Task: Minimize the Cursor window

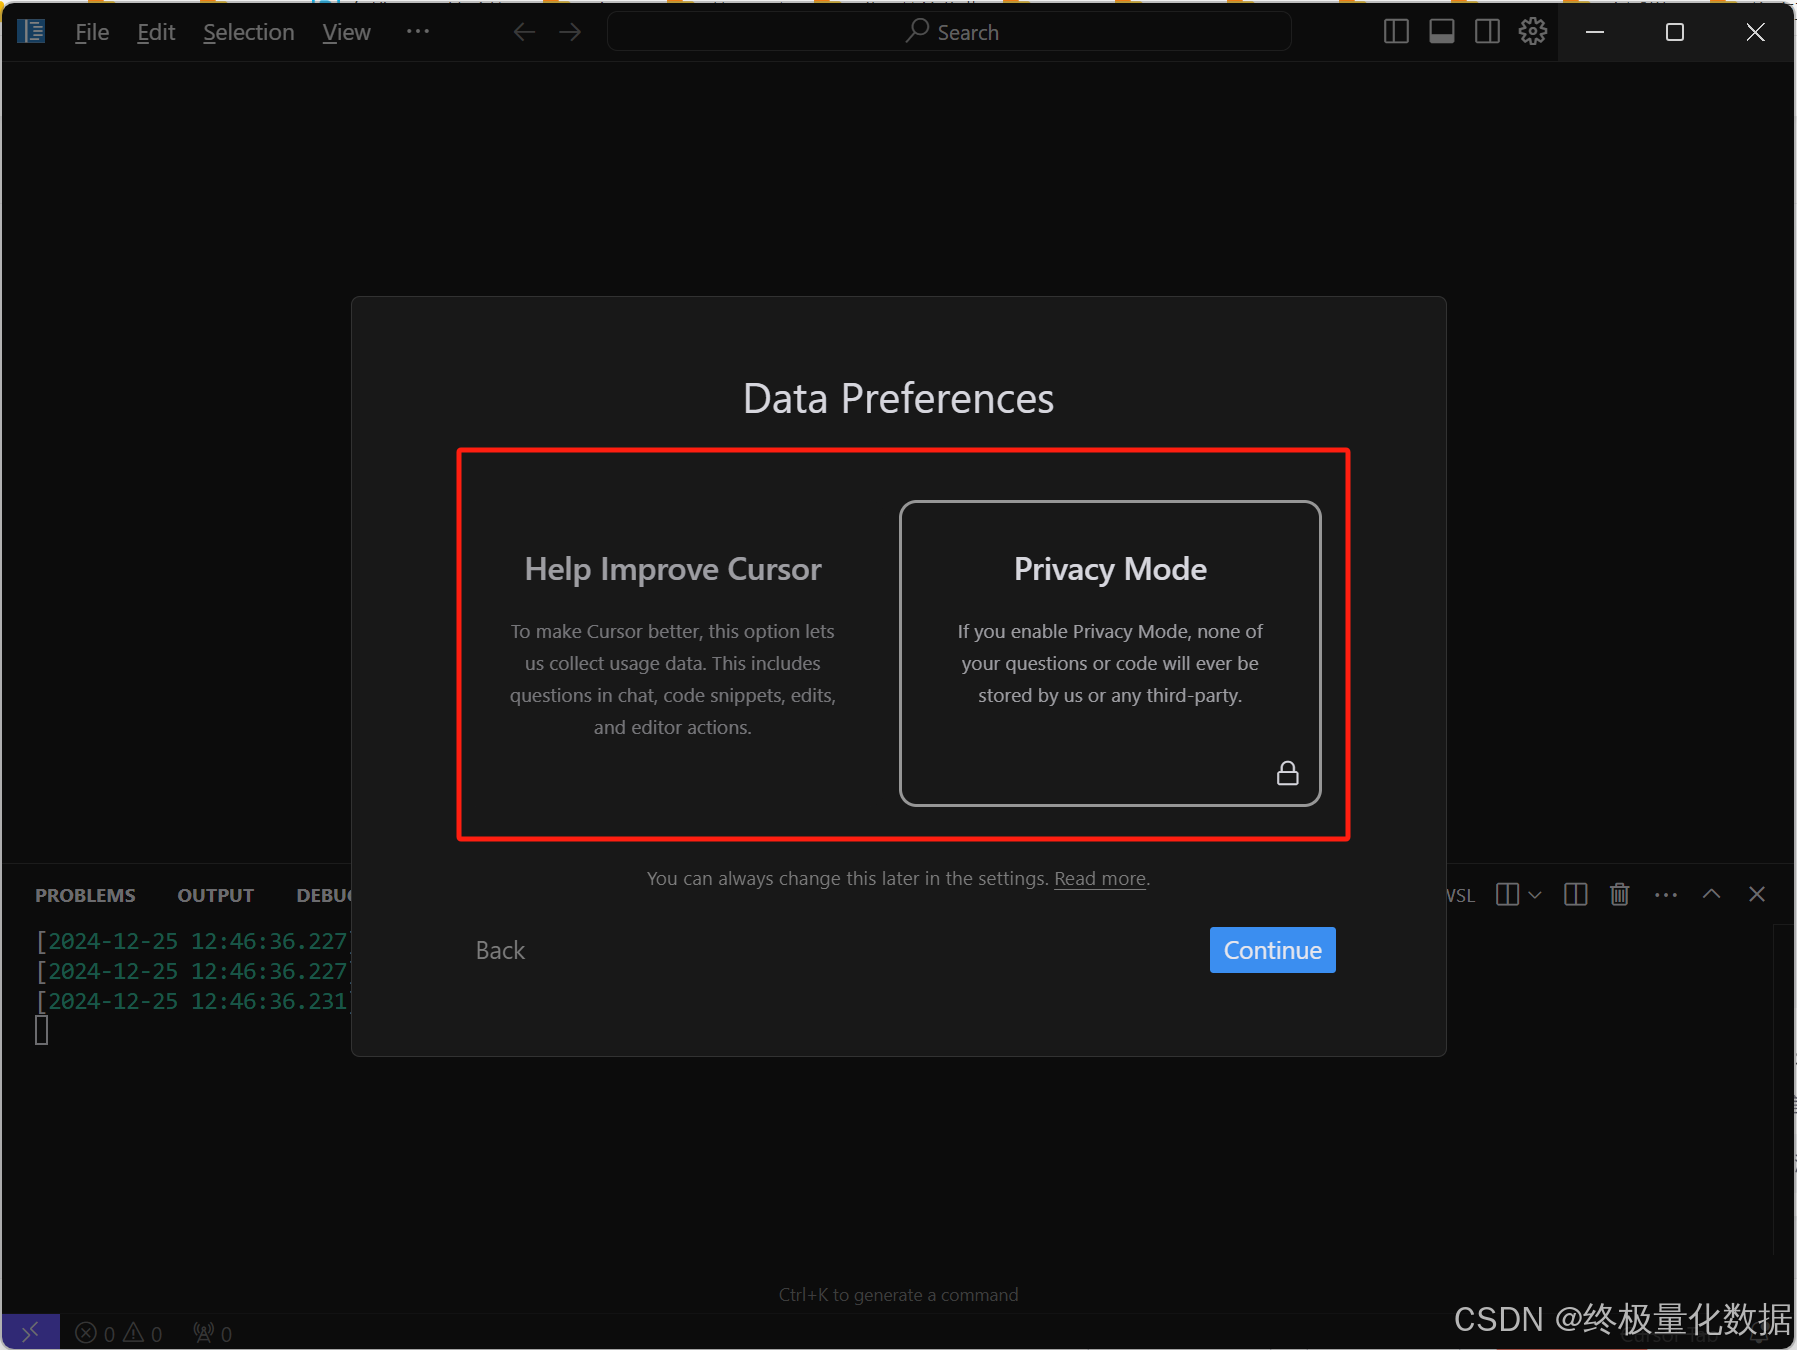Action: coord(1595,32)
